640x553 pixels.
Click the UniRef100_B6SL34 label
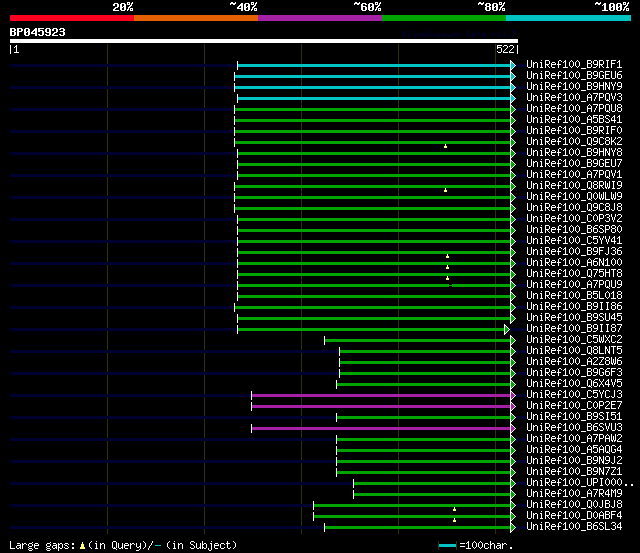pos(574,527)
